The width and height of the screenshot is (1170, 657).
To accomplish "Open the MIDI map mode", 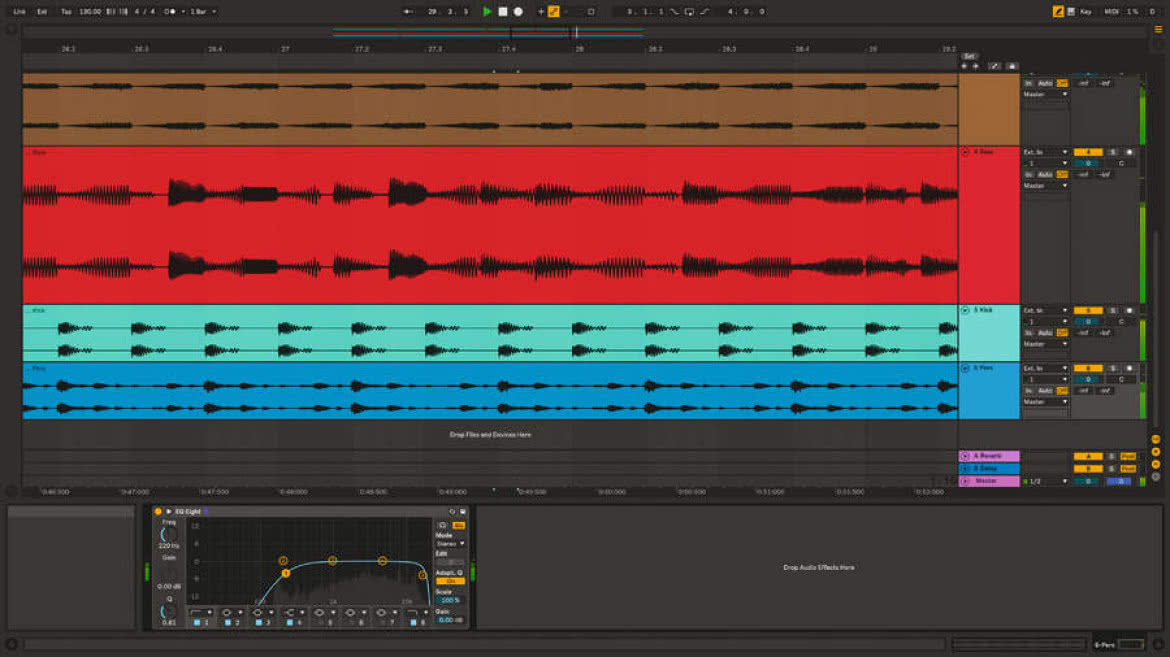I will tap(1111, 11).
